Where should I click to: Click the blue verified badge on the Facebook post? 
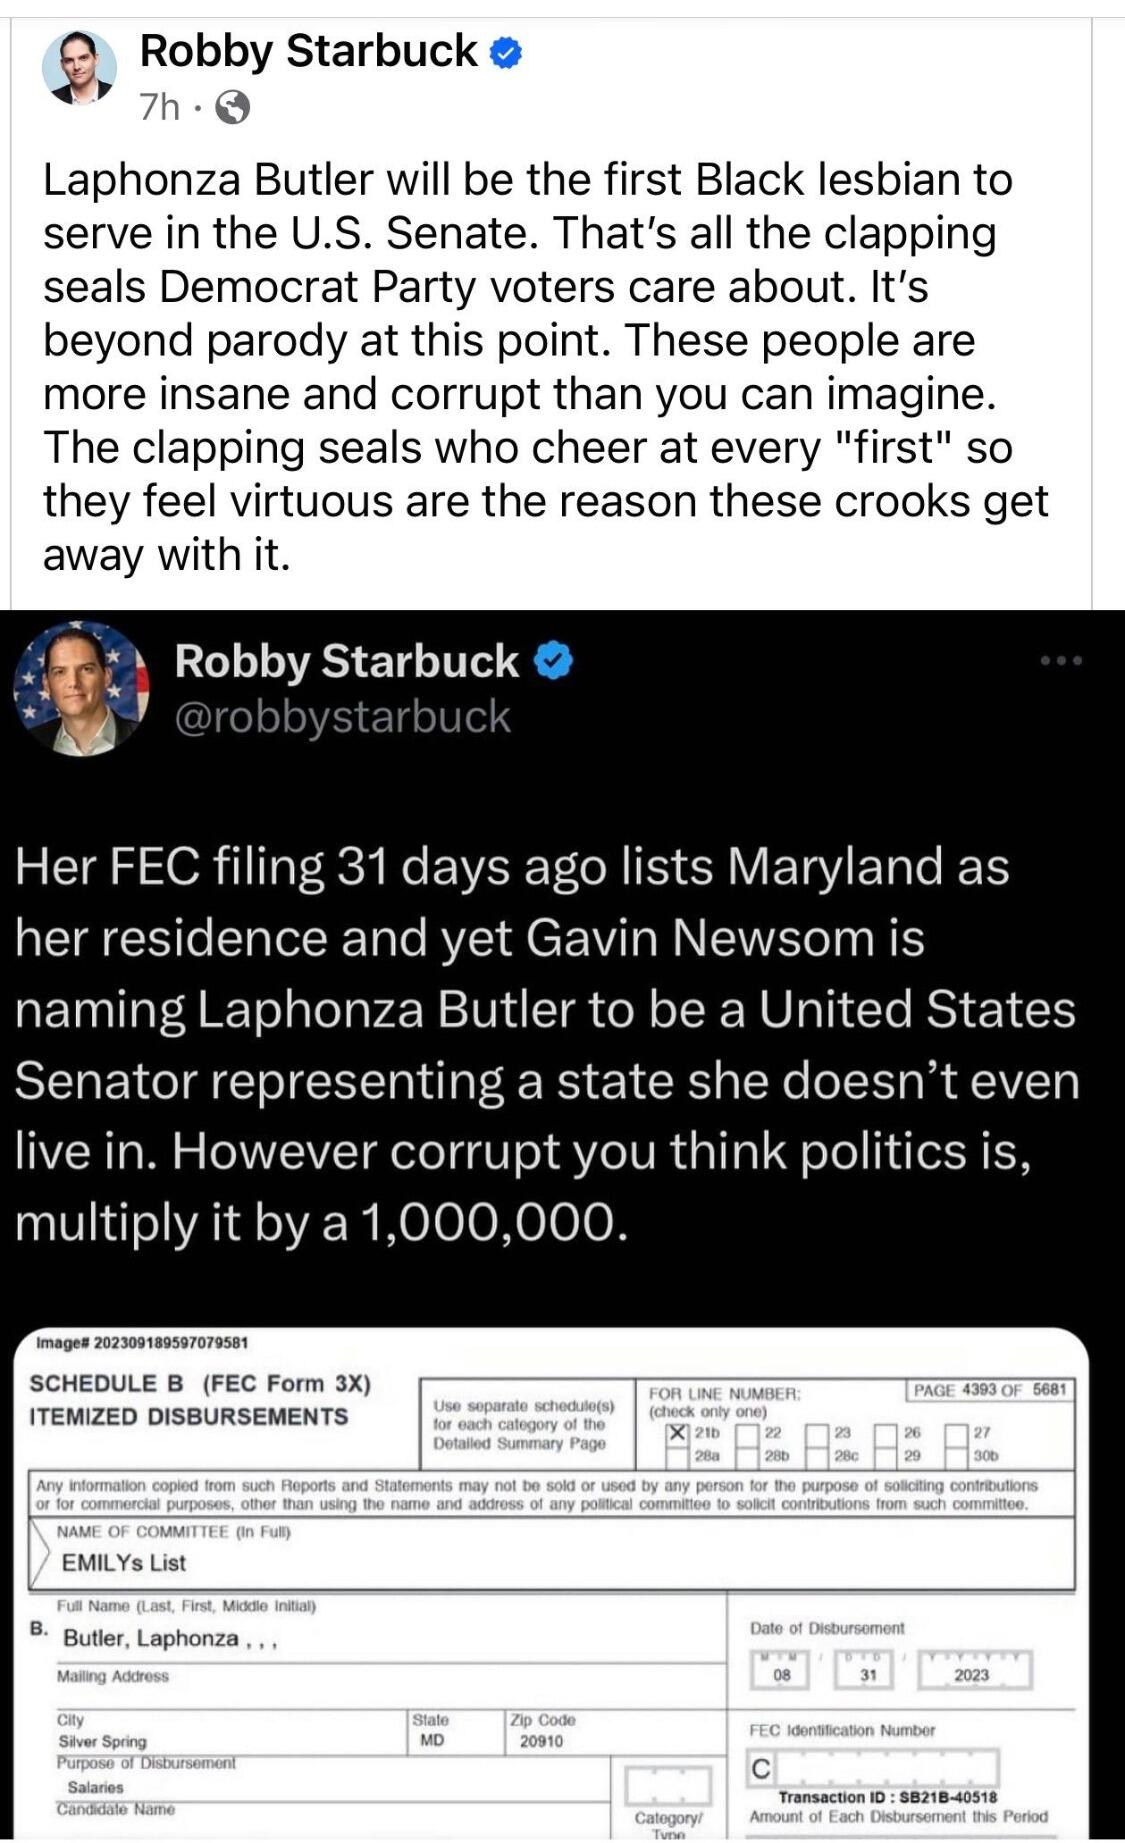506,53
